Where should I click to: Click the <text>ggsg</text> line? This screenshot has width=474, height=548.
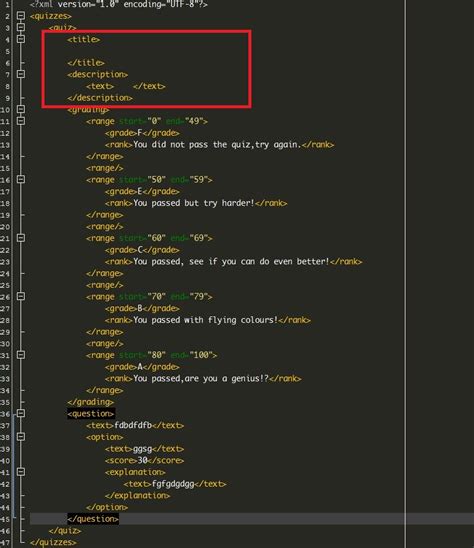[144, 449]
